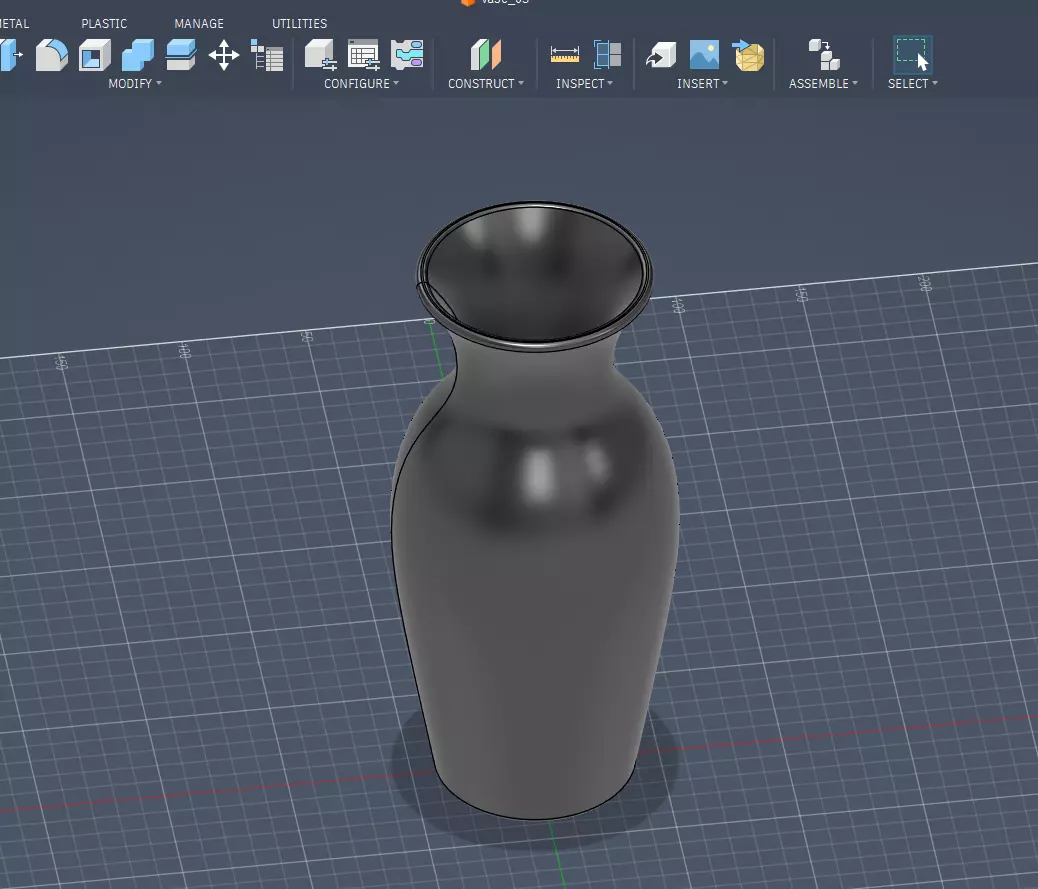The width and height of the screenshot is (1038, 889).
Task: Activate the Select window tool
Action: 912,55
